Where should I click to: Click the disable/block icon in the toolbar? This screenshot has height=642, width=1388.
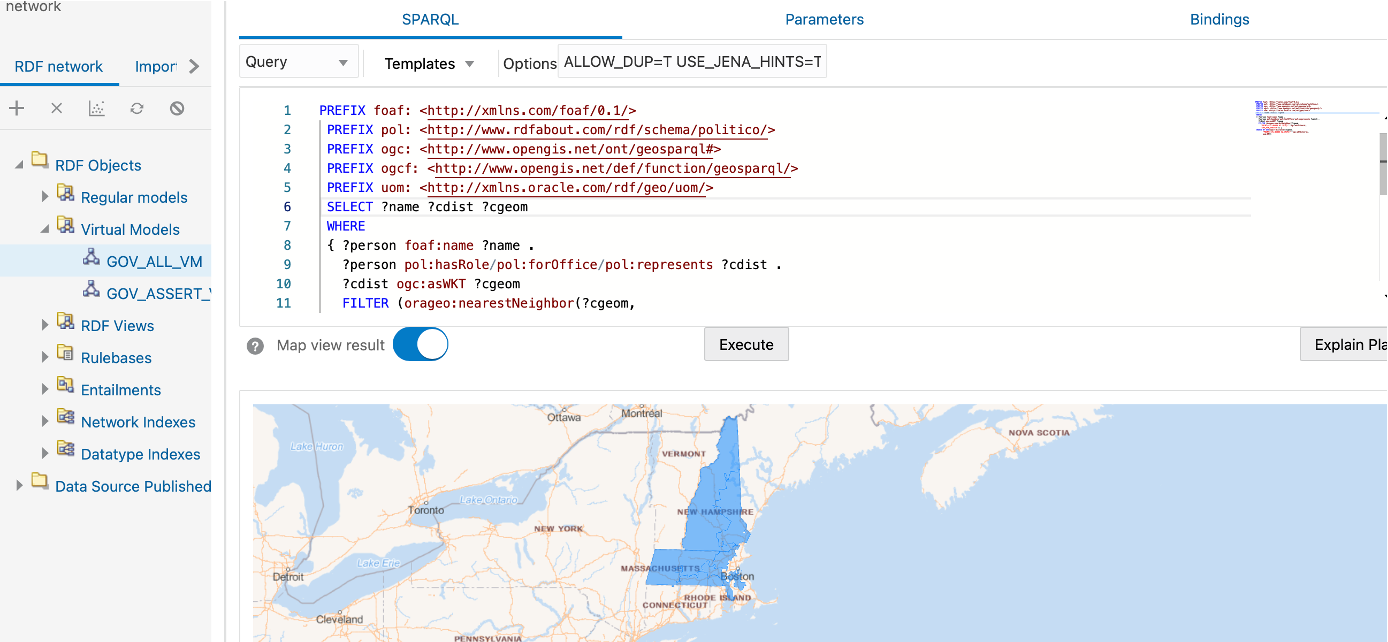tap(176, 108)
